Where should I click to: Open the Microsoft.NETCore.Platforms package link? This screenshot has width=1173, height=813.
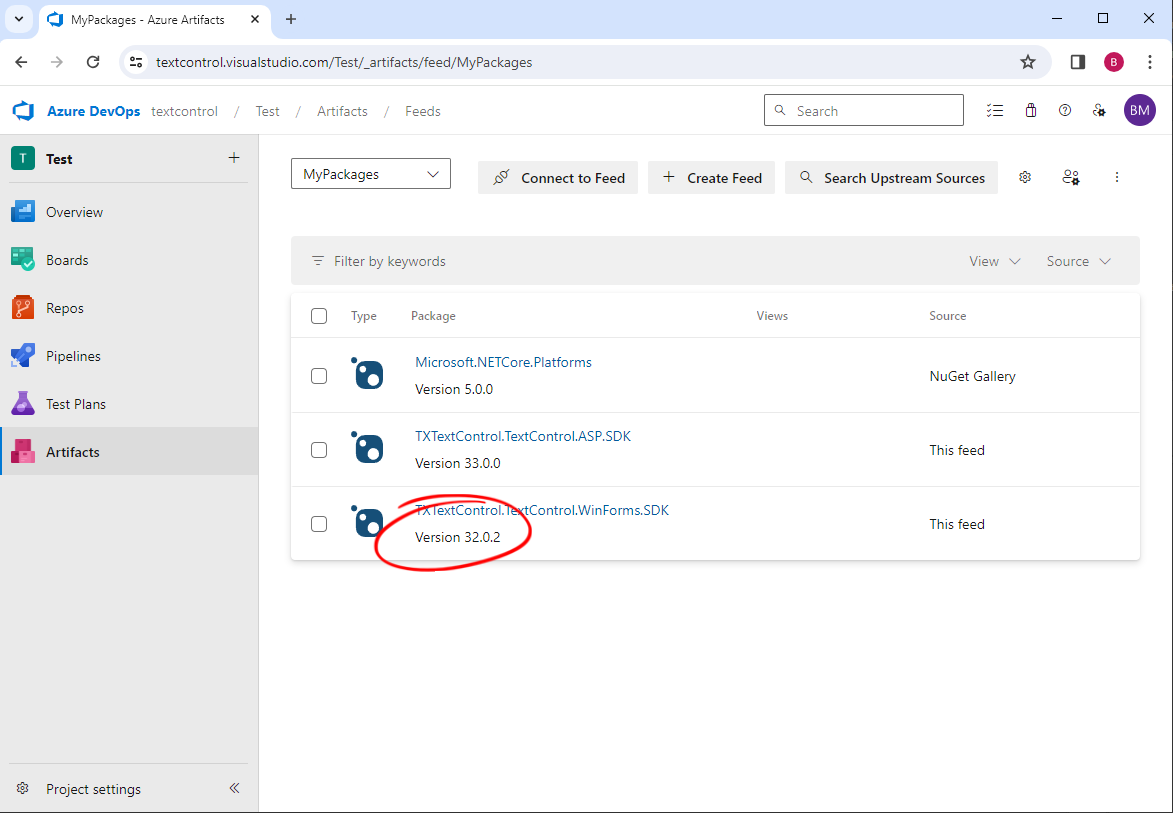(x=503, y=362)
